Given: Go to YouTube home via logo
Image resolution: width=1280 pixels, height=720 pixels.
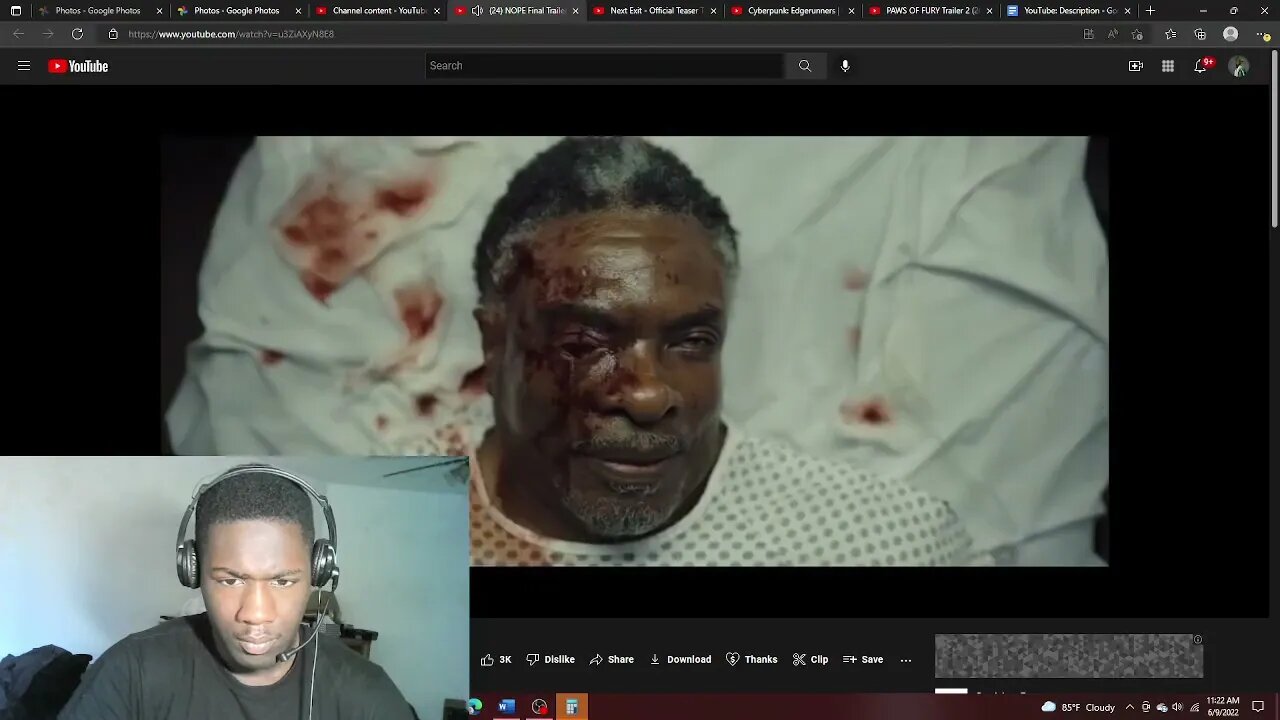Looking at the screenshot, I should (x=78, y=66).
